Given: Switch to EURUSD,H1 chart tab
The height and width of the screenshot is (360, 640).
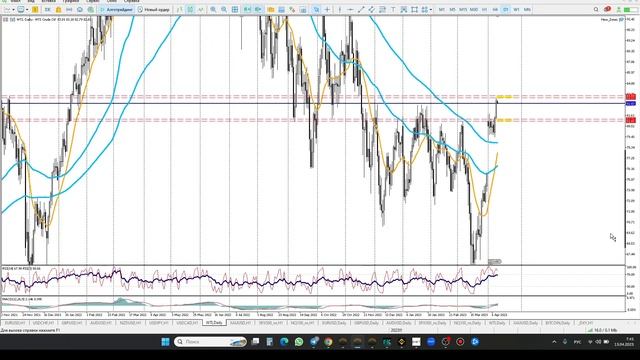Looking at the screenshot, I should 15,323.
